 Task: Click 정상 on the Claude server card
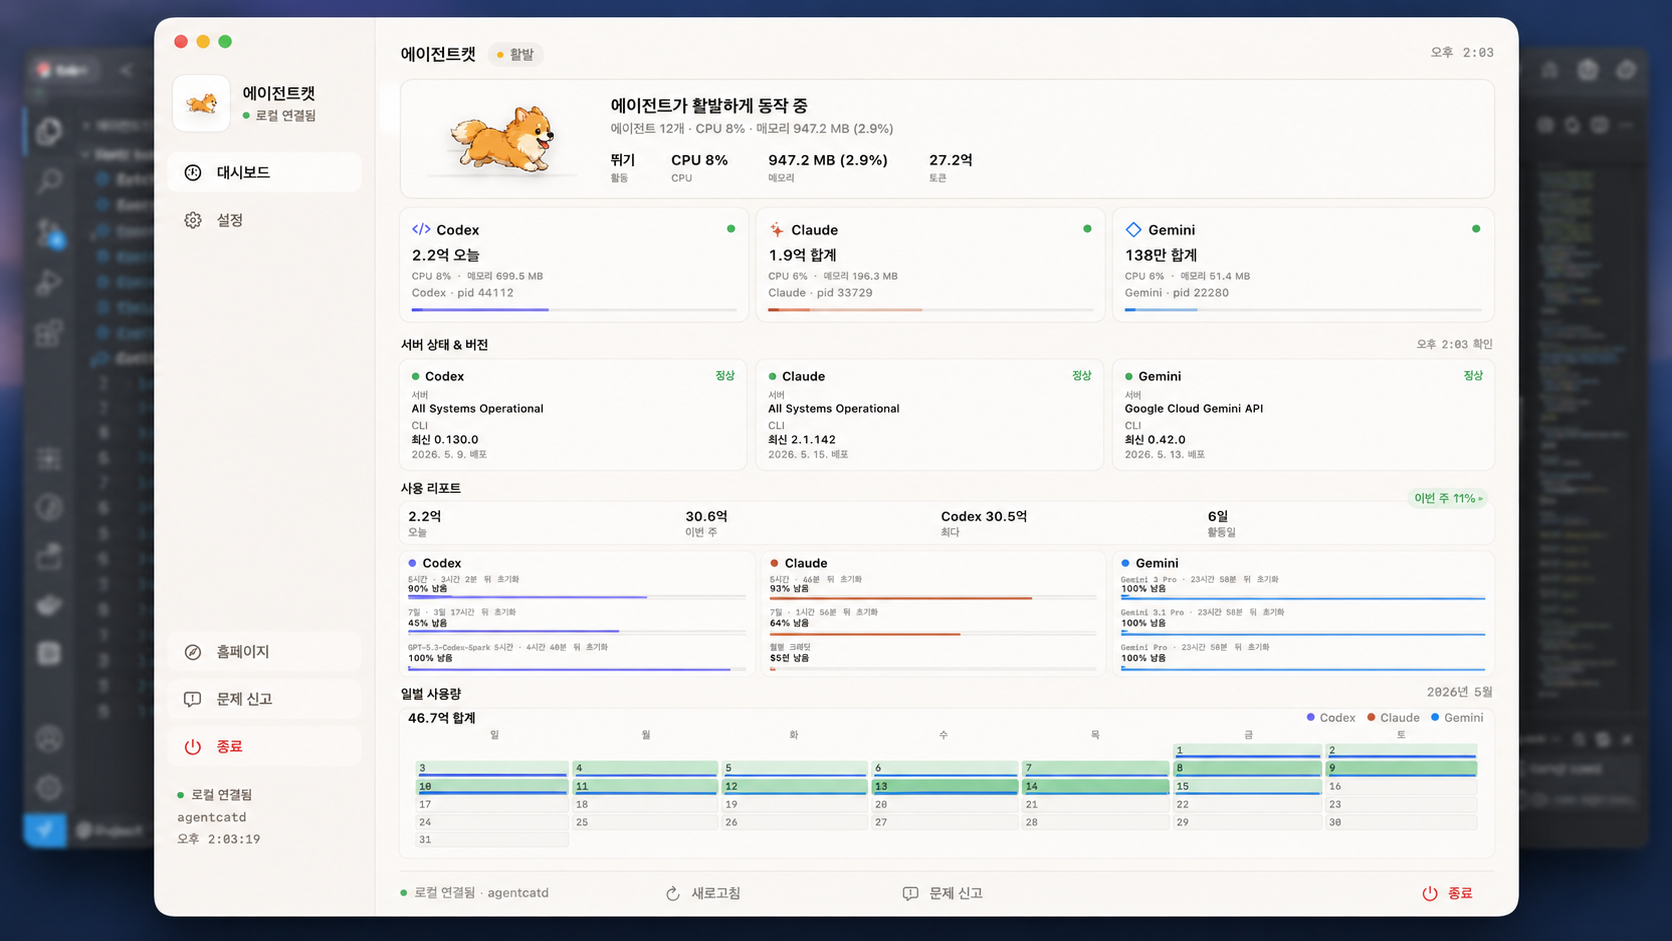(x=1081, y=376)
